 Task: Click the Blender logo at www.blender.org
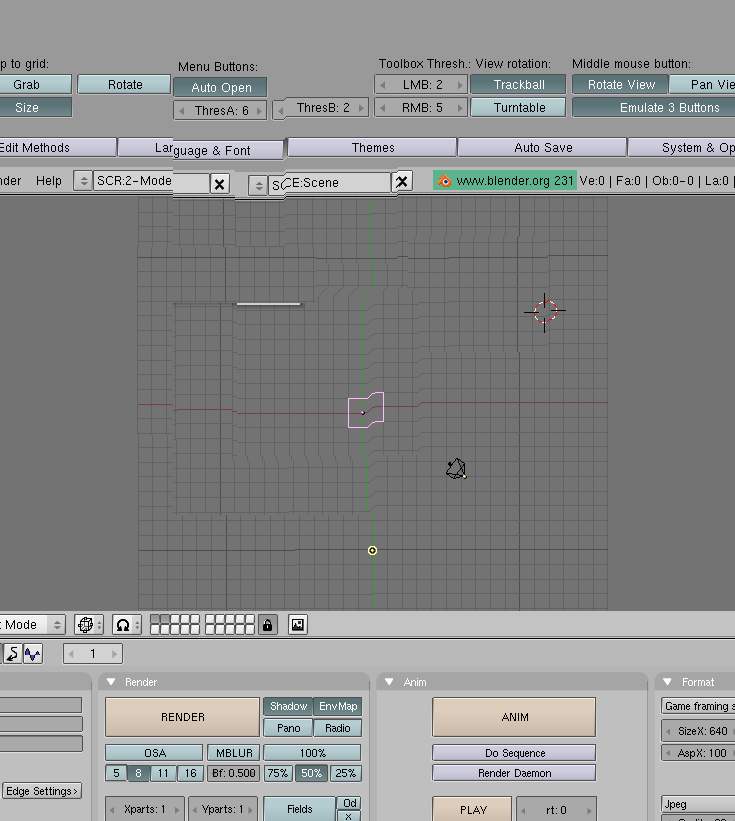[x=445, y=181]
